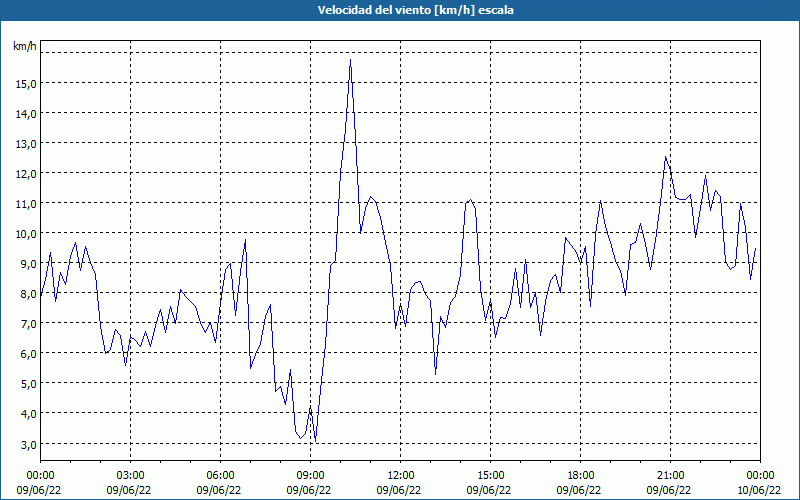800x500 pixels.
Task: Click the 10,0 y-axis label
Action: point(26,234)
